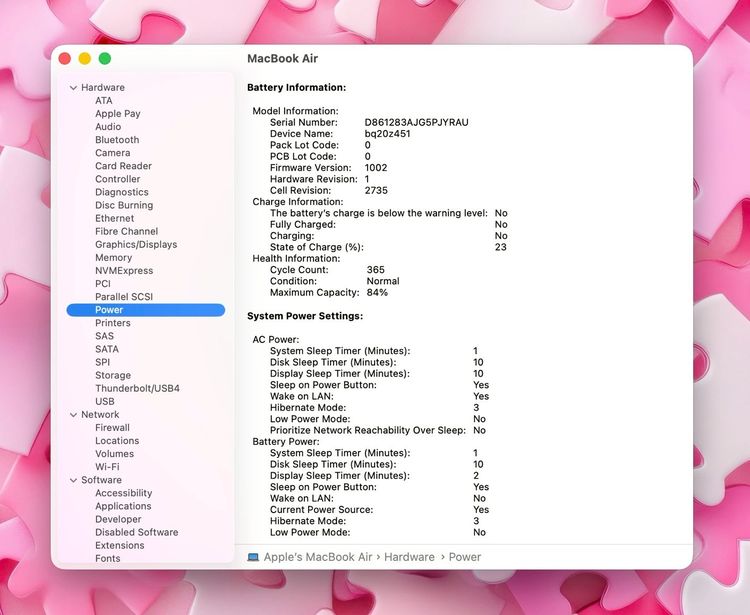Click Power in the path bar
750x615 pixels.
click(465, 557)
